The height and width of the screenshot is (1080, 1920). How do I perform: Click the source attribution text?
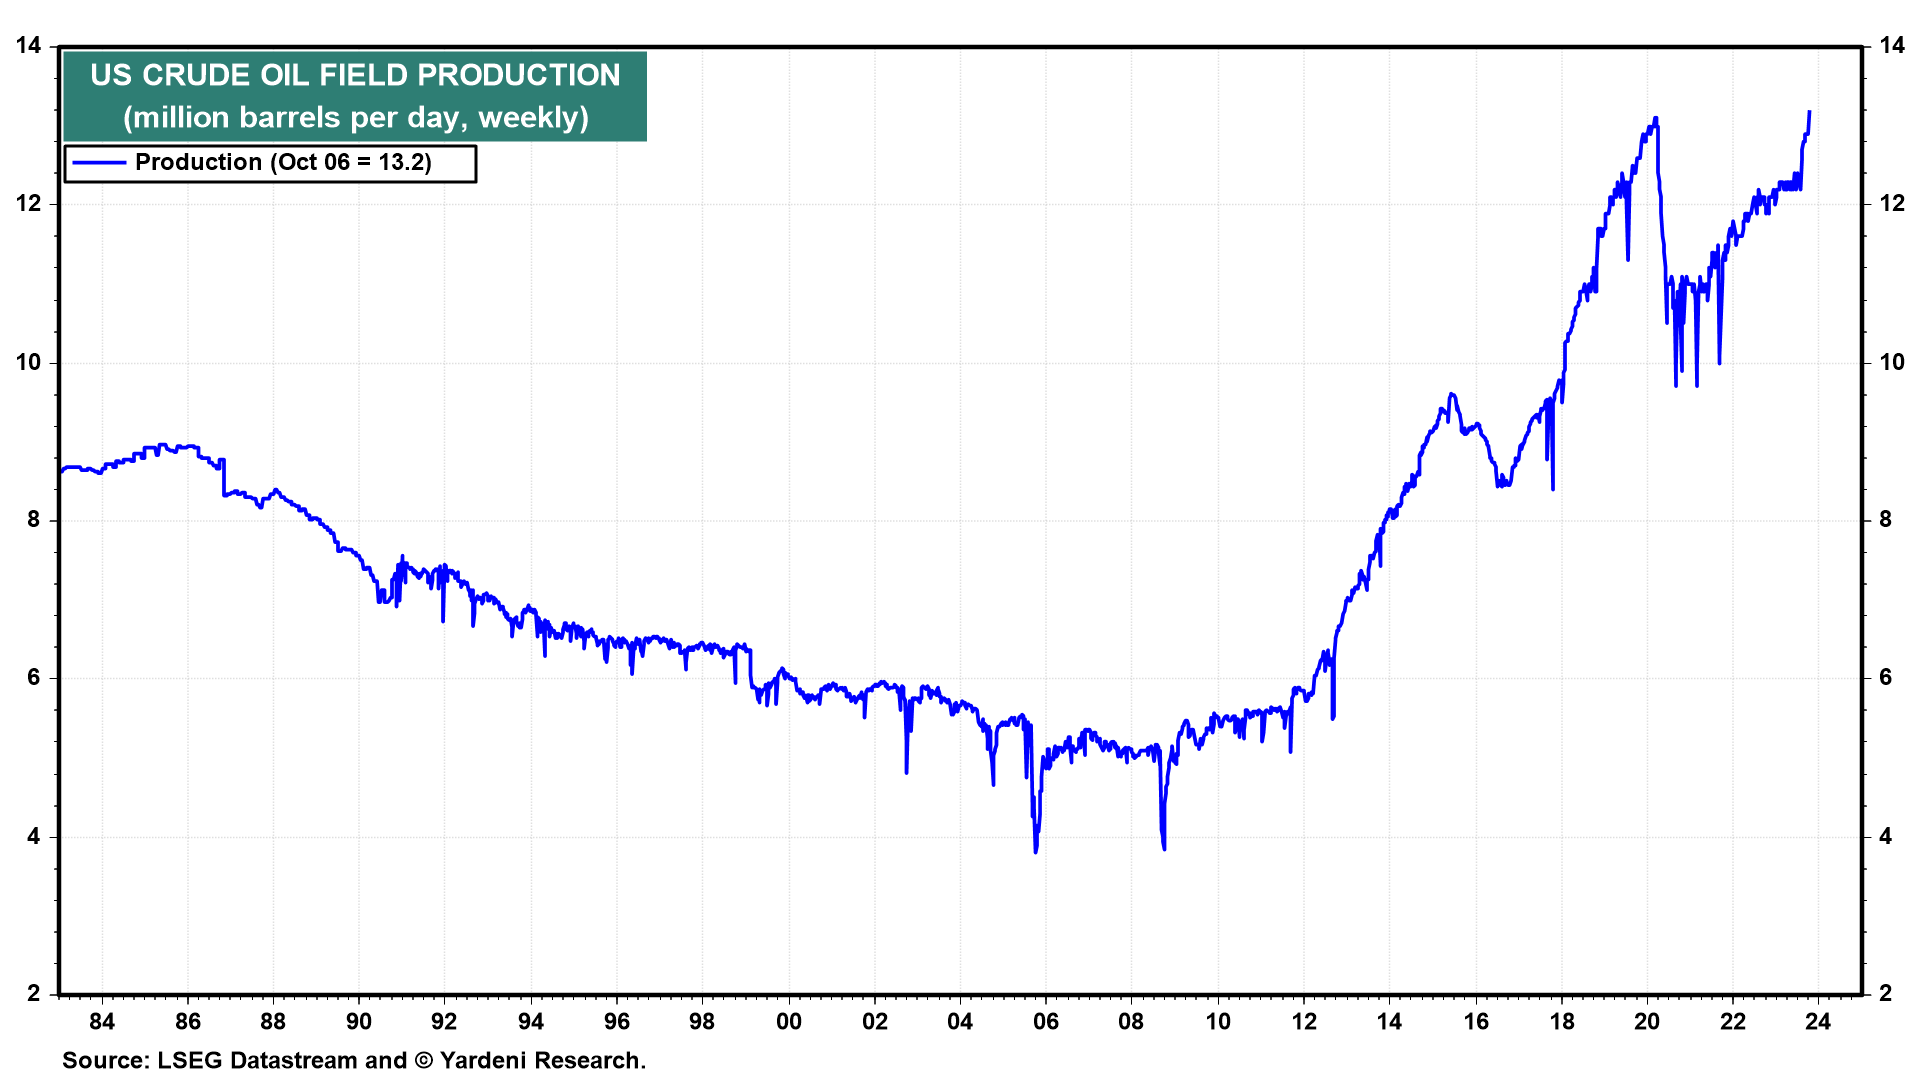354,1060
